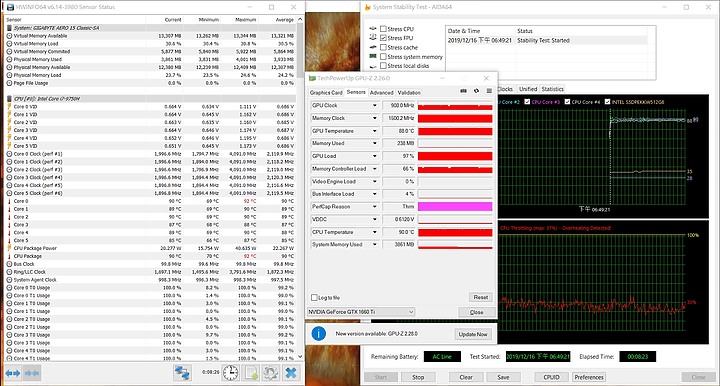Open Advanced tab in GPU-Z
The width and height of the screenshot is (720, 386).
382,93
